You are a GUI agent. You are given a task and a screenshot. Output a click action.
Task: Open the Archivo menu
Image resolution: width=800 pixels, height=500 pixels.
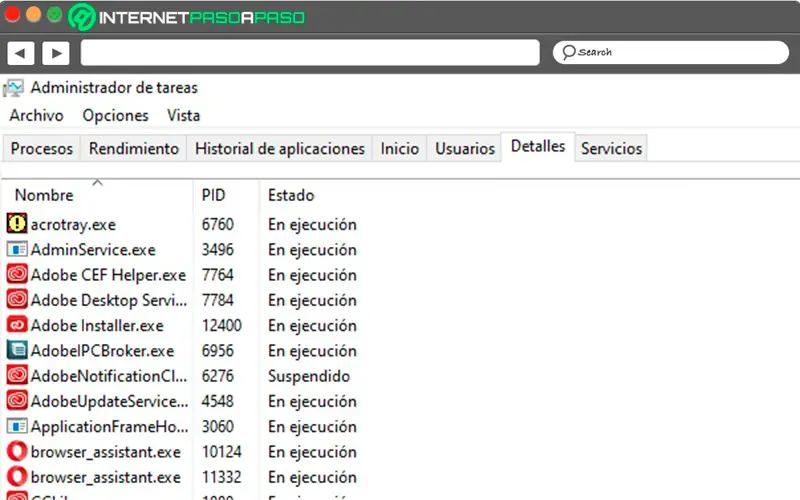[36, 115]
